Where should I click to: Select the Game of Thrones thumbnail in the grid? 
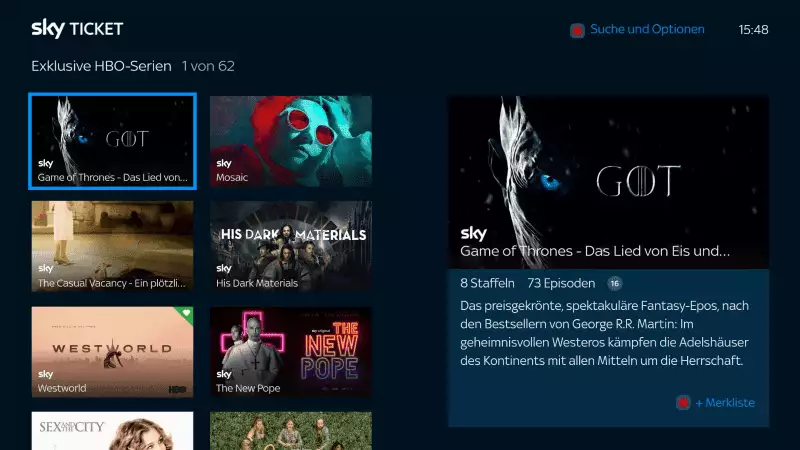point(112,141)
